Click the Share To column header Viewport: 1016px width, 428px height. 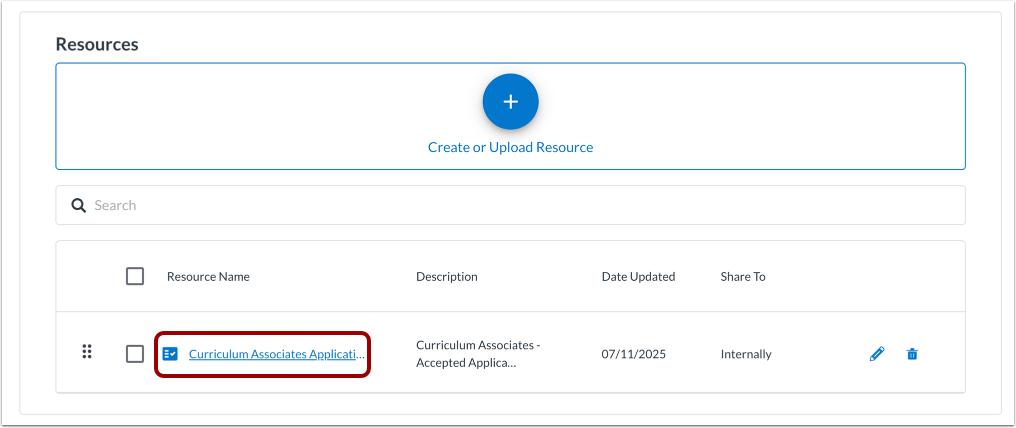click(743, 276)
